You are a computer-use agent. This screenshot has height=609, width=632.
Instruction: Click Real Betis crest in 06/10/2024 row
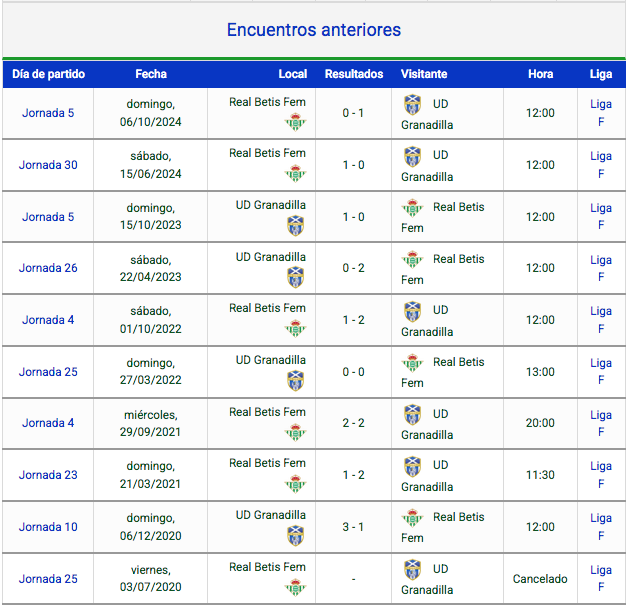pos(297,123)
